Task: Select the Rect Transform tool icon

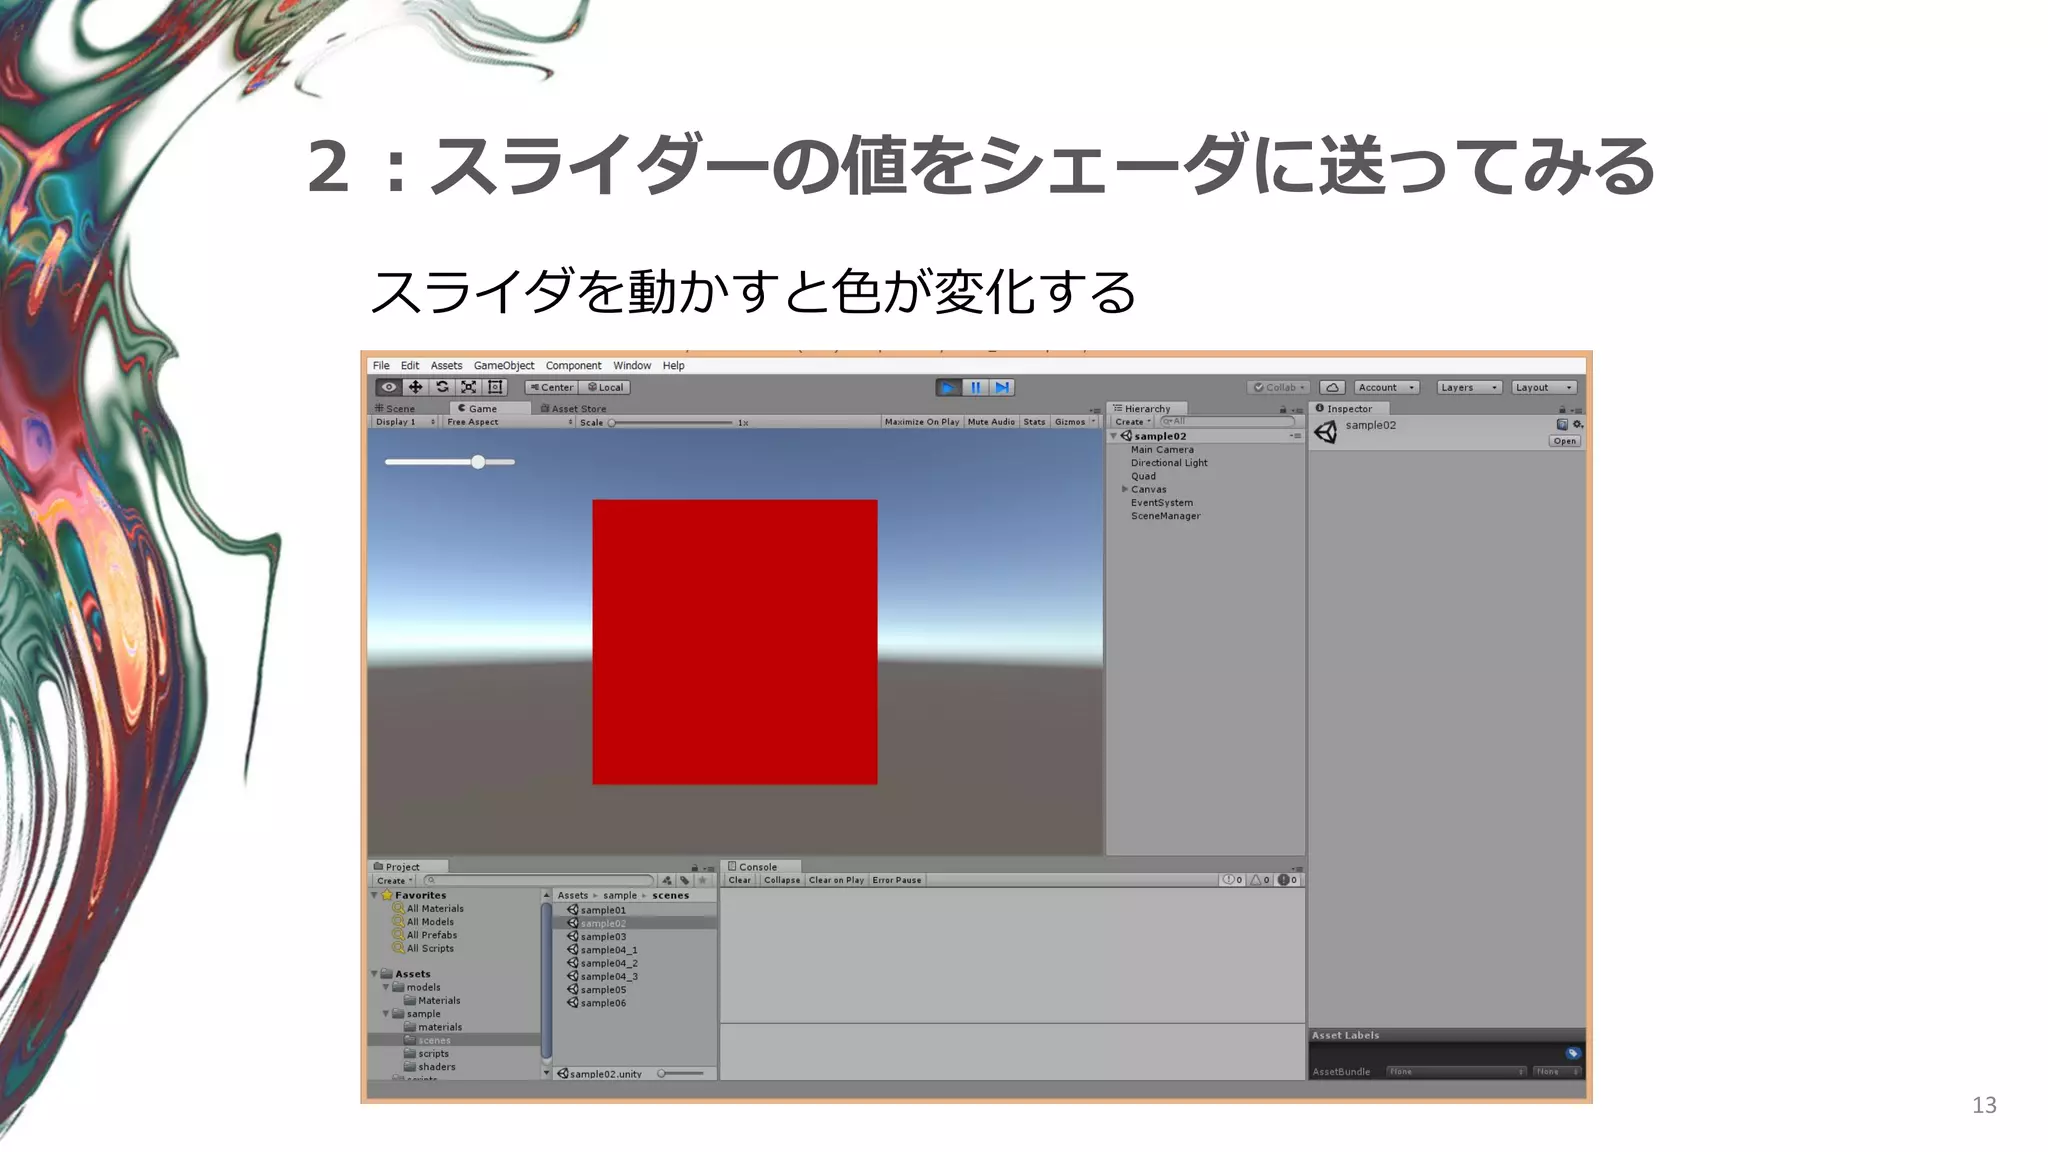Action: click(x=495, y=387)
